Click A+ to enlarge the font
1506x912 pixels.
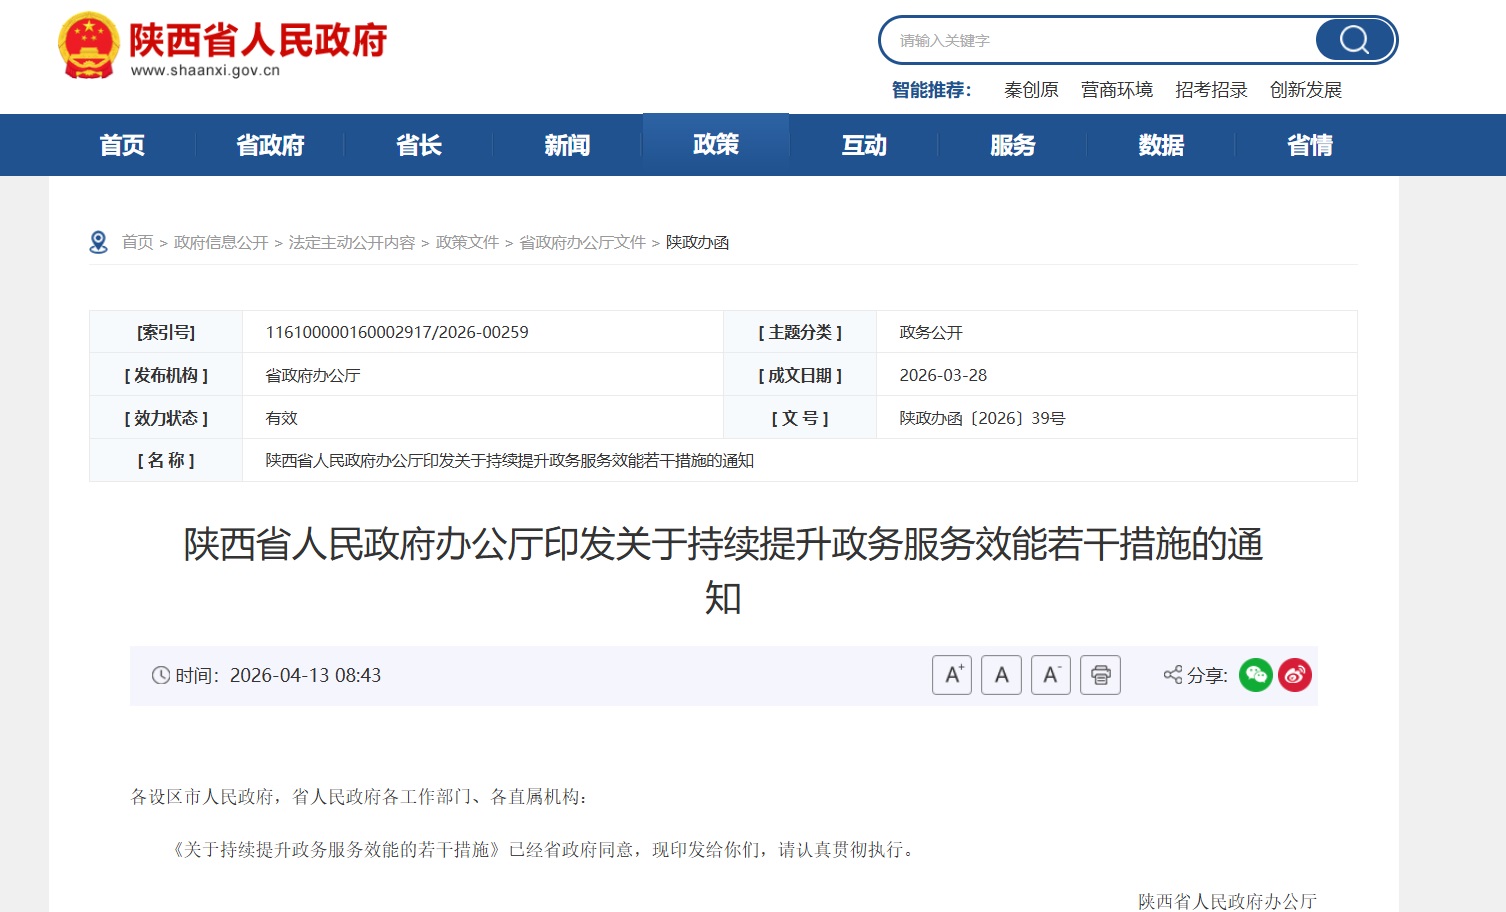click(x=951, y=675)
